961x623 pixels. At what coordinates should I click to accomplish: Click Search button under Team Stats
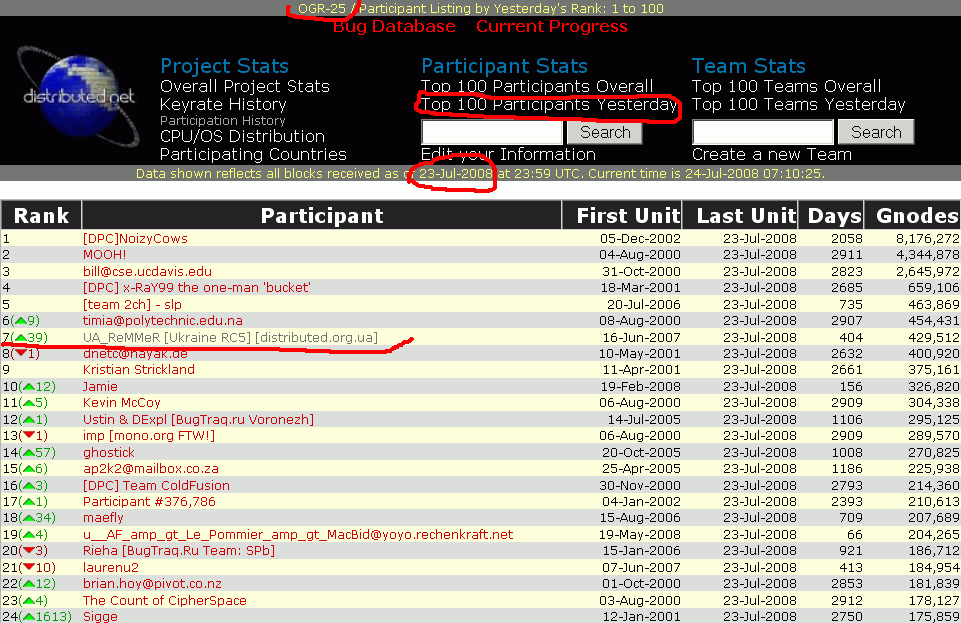[x=876, y=132]
